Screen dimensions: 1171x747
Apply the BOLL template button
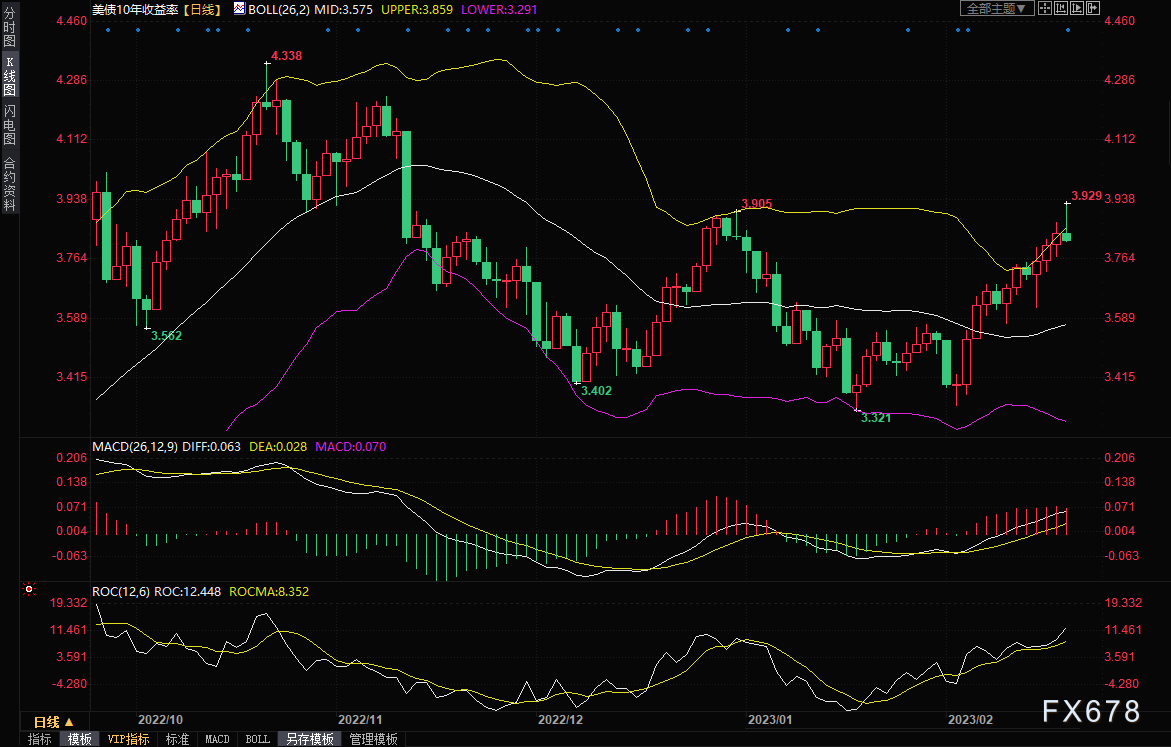click(258, 739)
